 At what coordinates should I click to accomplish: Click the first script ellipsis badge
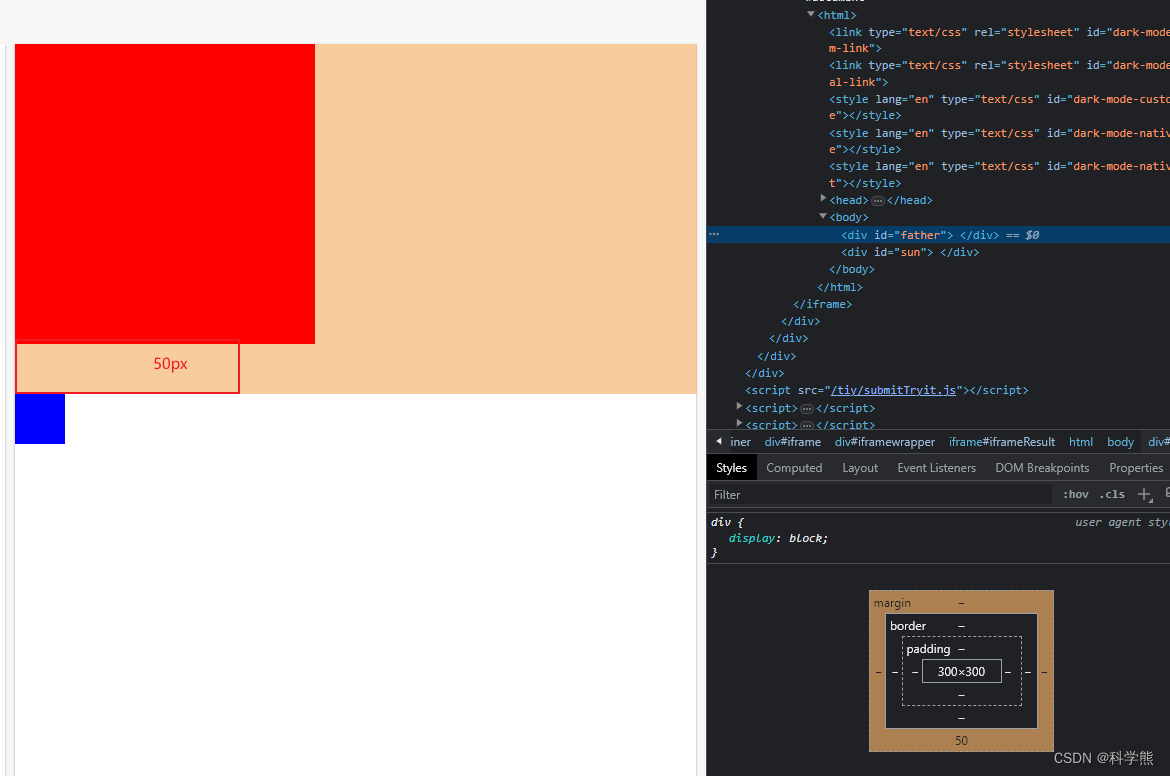point(807,409)
